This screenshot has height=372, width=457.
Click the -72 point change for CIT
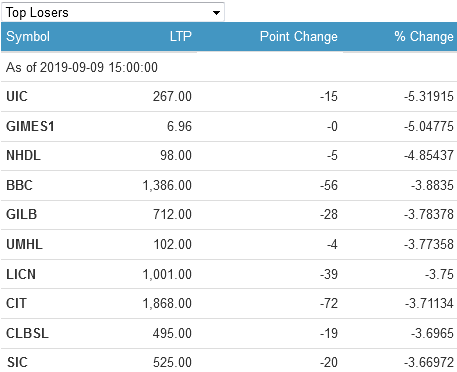pyautogui.click(x=329, y=303)
